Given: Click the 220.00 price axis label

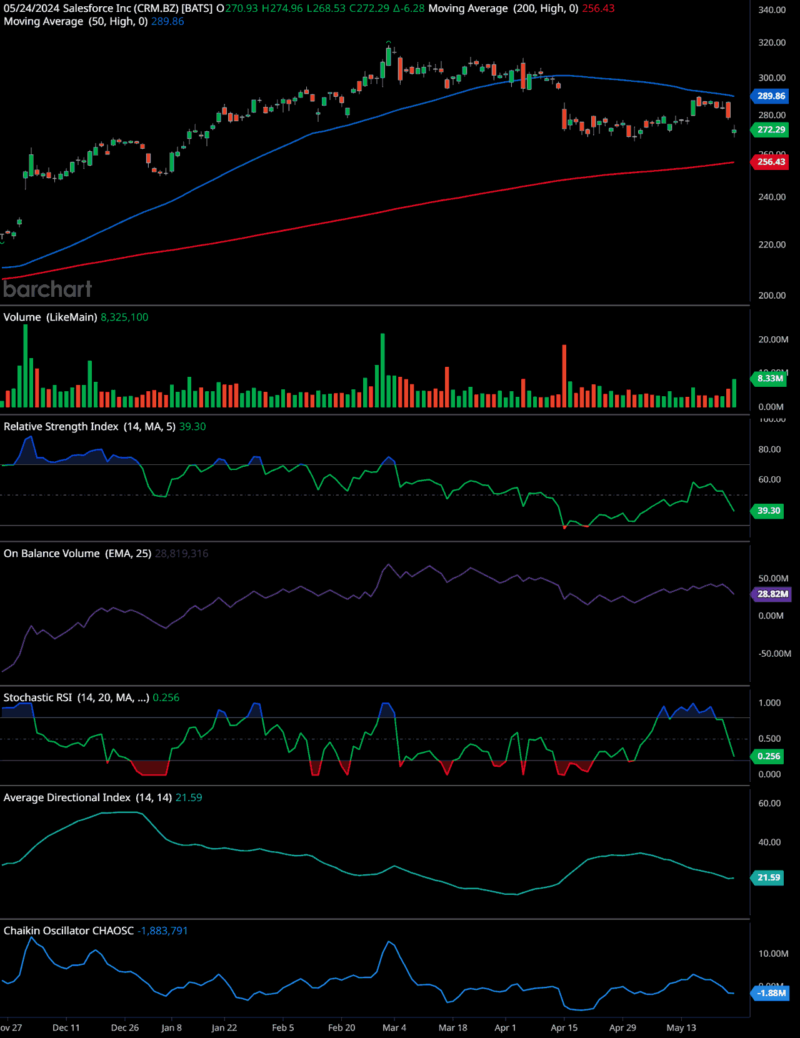Looking at the screenshot, I should click(772, 244).
